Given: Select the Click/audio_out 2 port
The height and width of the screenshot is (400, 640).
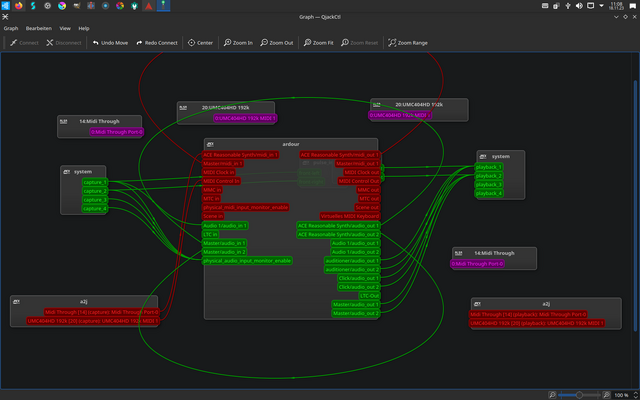Looking at the screenshot, I should point(359,287).
